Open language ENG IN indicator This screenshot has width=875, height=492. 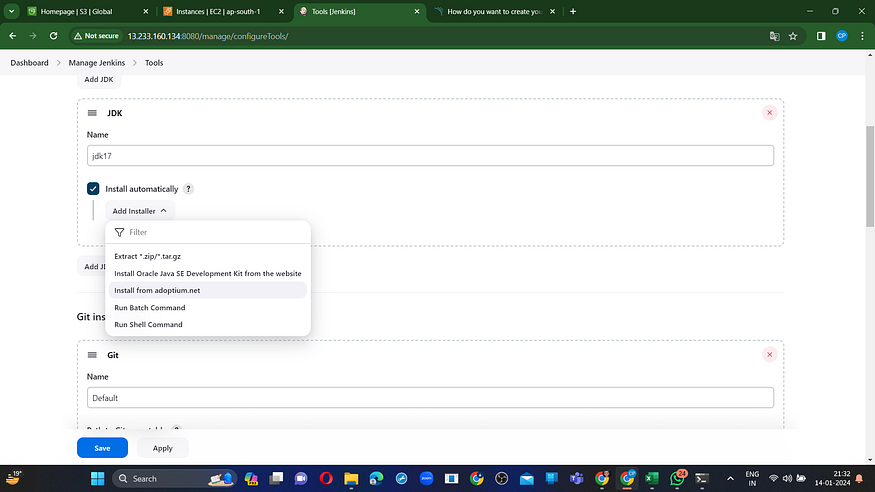point(752,479)
